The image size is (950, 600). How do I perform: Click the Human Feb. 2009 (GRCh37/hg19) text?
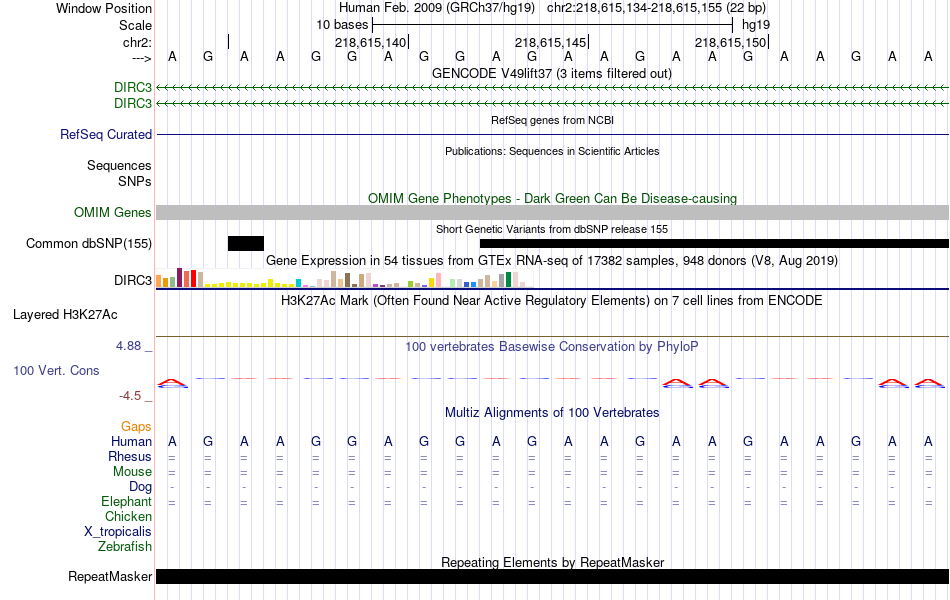click(437, 8)
